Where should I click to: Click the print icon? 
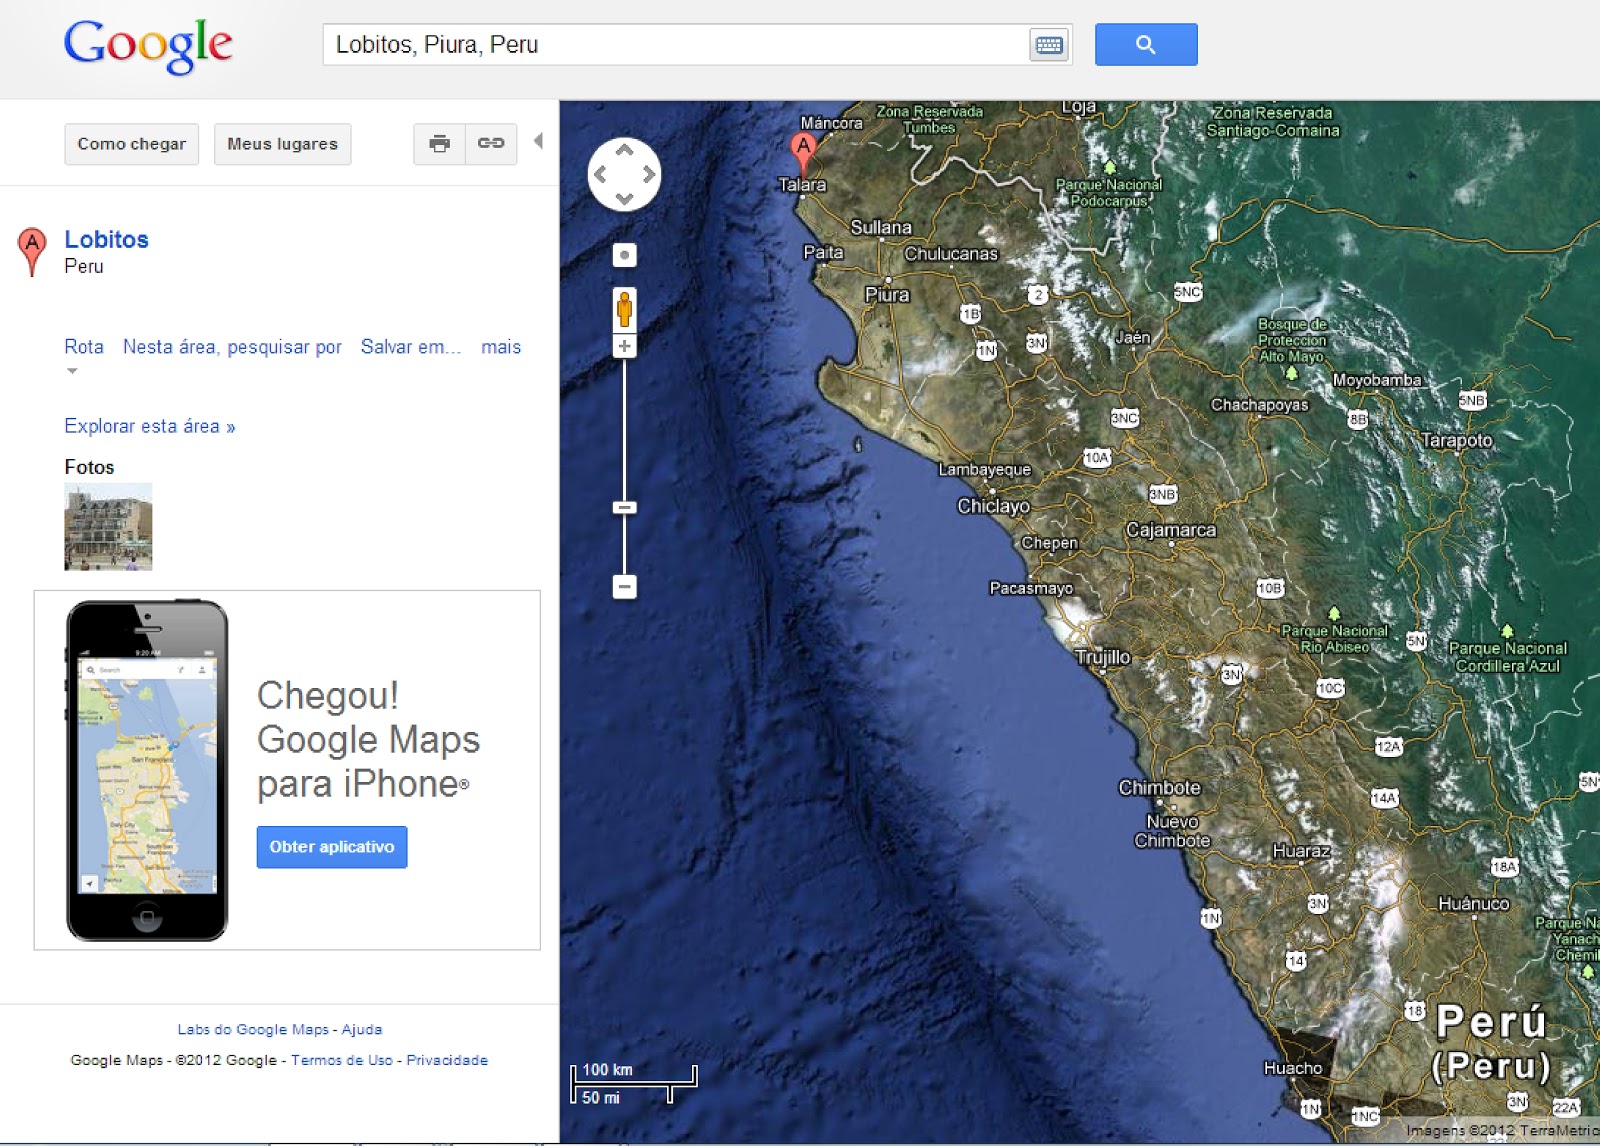pyautogui.click(x=439, y=144)
